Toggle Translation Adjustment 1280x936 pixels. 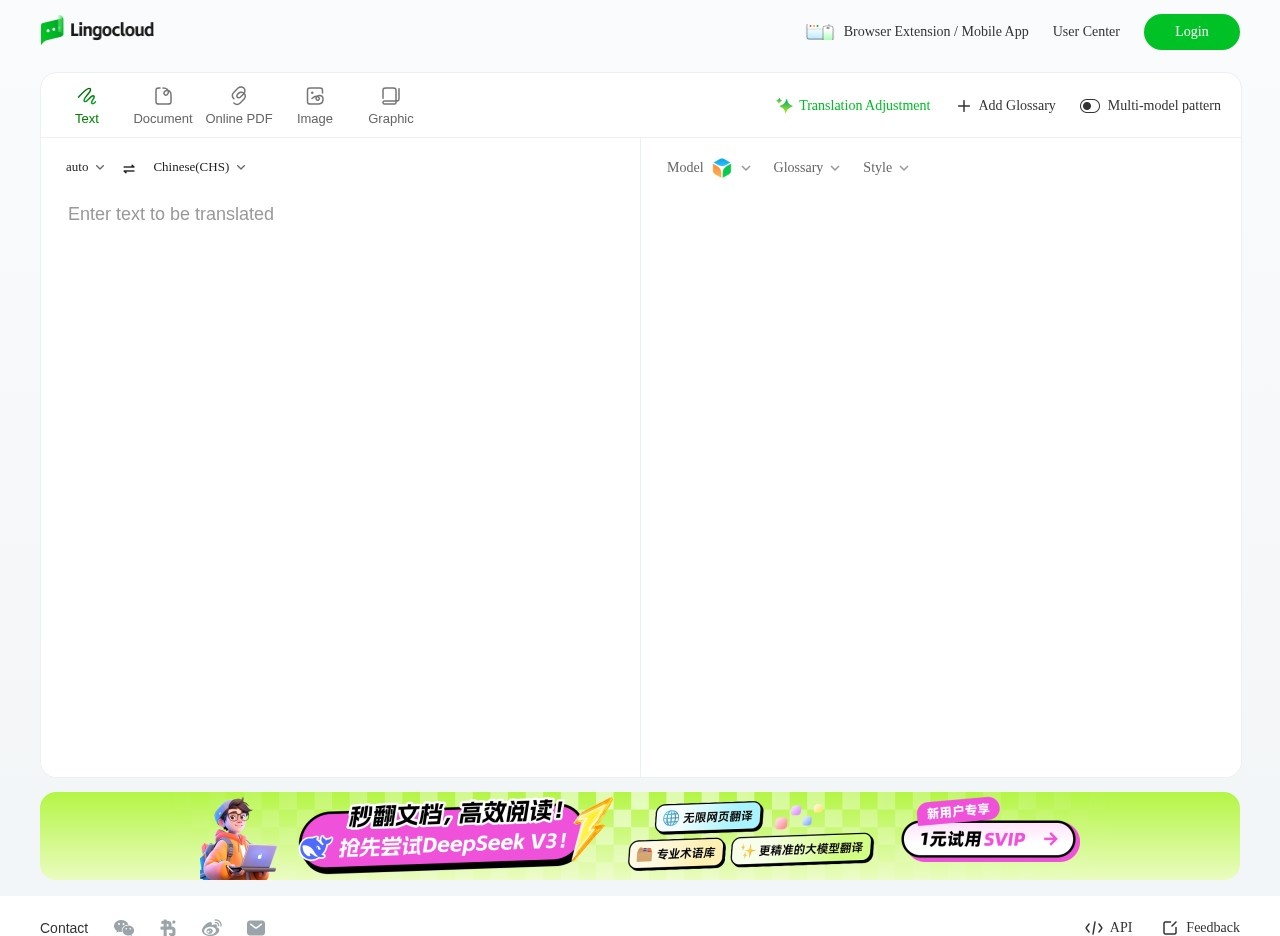tap(853, 105)
